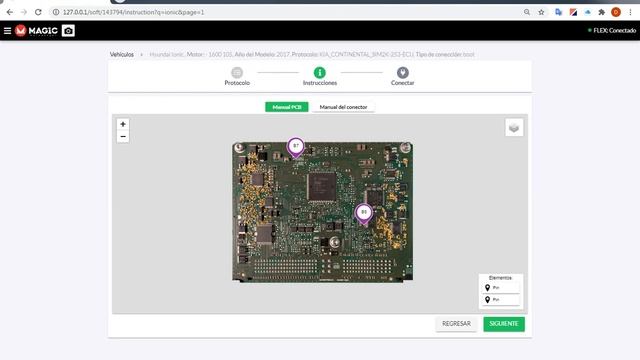The width and height of the screenshot is (640, 360).
Task: Open the browser three-dot menu
Action: (630, 12)
